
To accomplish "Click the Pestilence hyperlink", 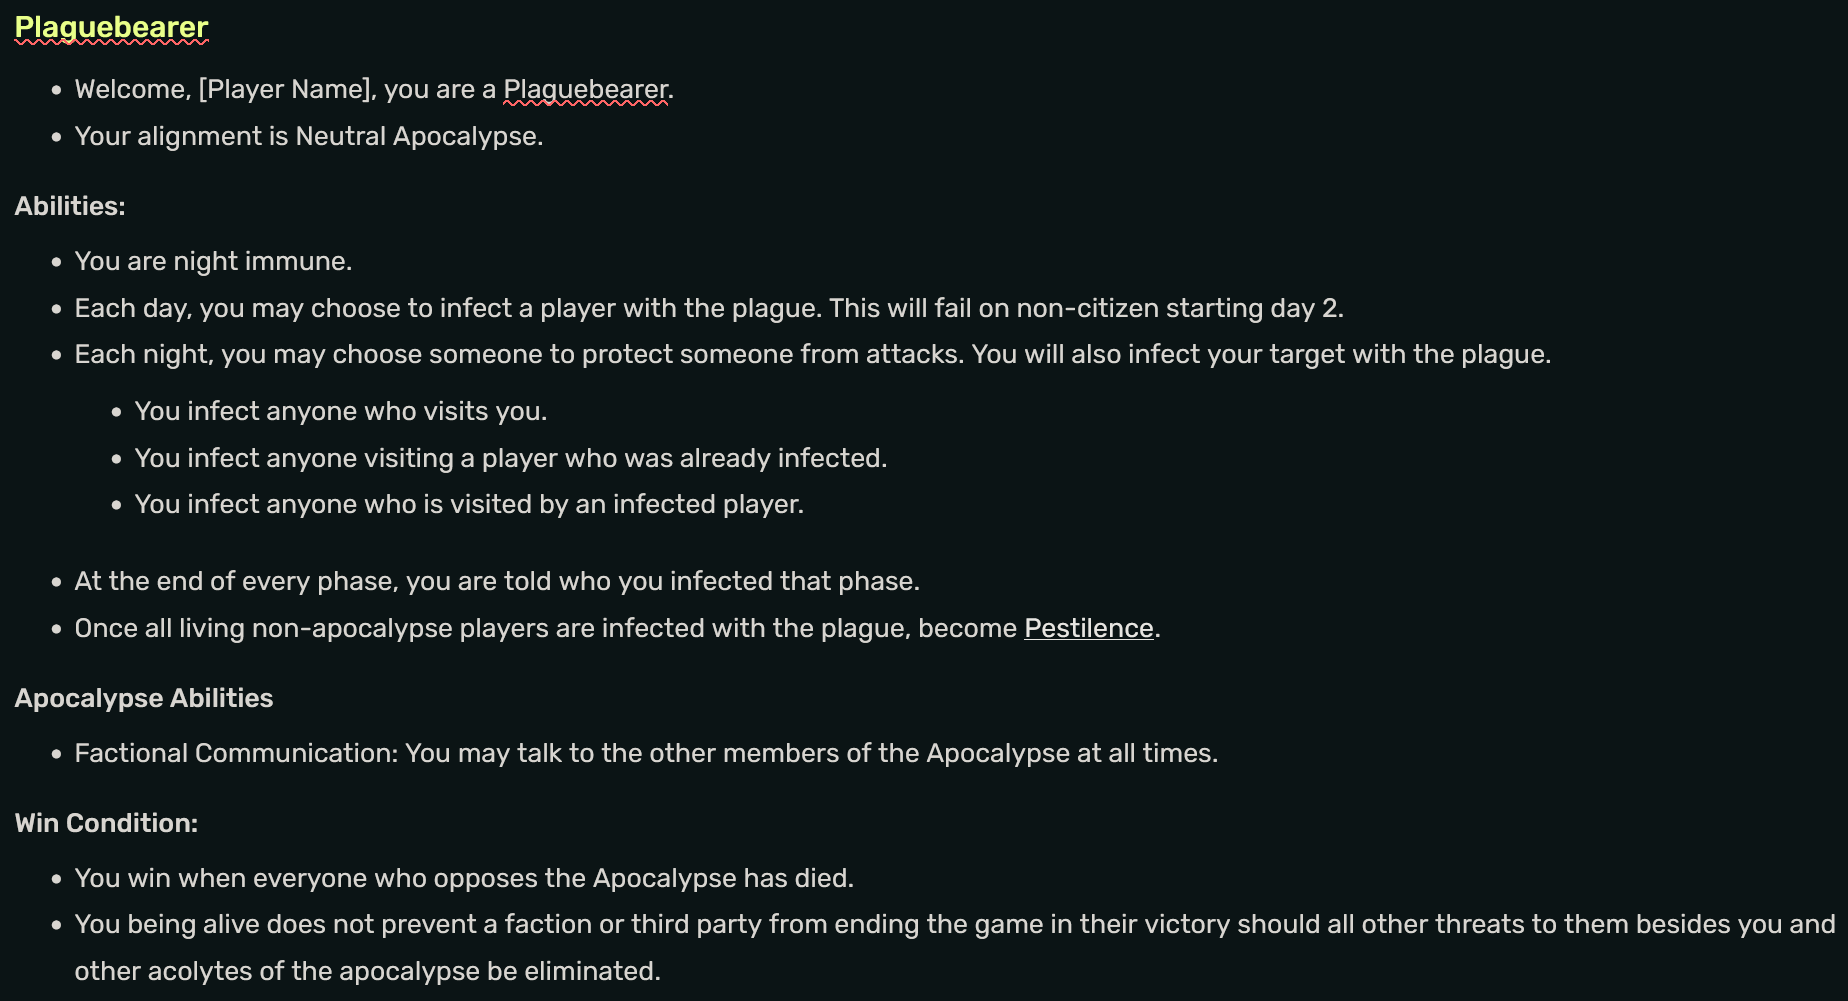I will tap(1088, 628).
